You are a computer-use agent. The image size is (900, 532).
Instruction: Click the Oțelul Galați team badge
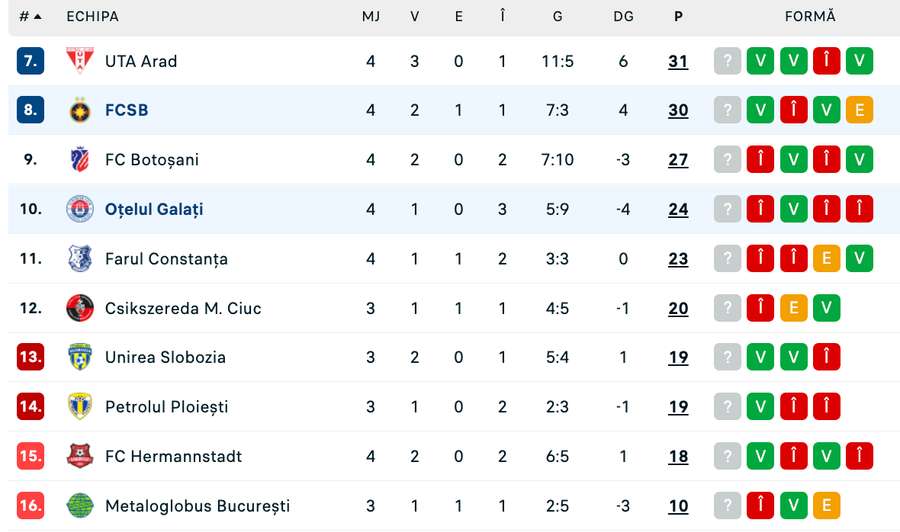79,209
